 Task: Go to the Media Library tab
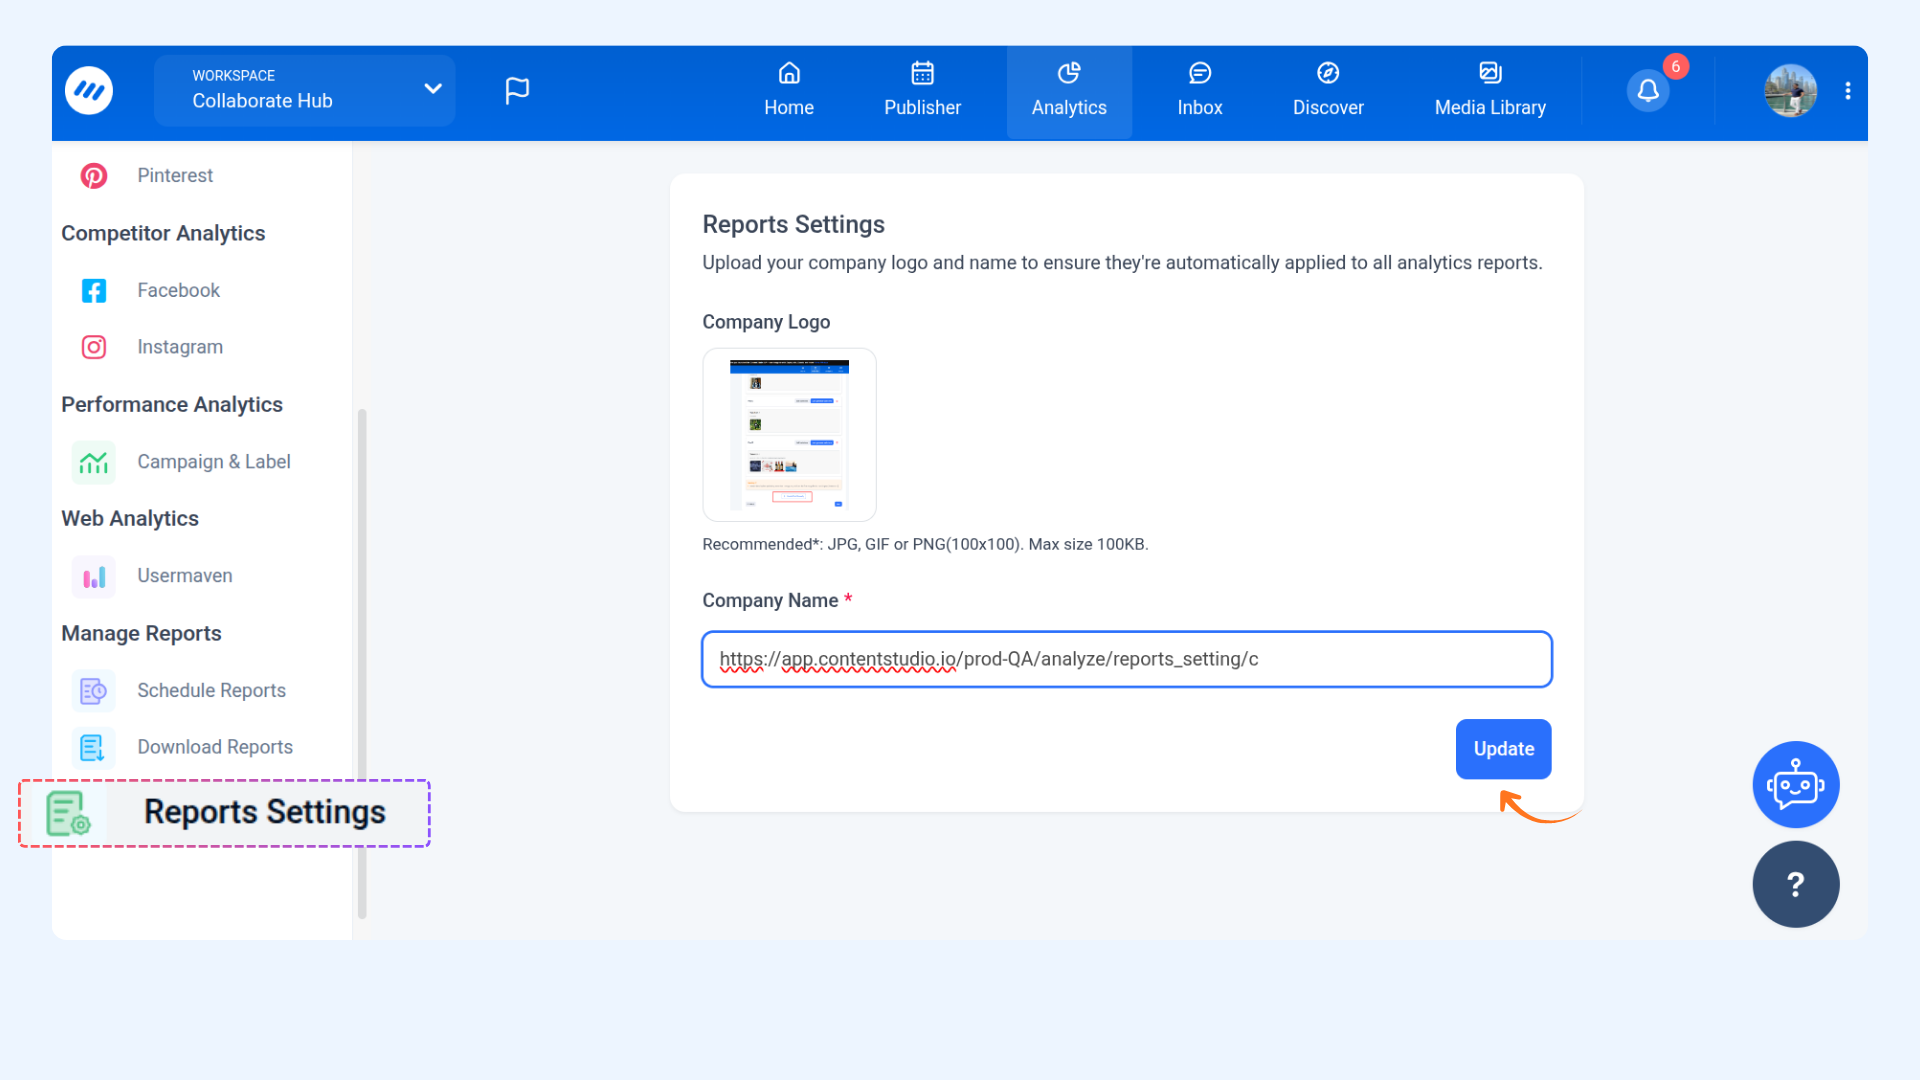1489,91
